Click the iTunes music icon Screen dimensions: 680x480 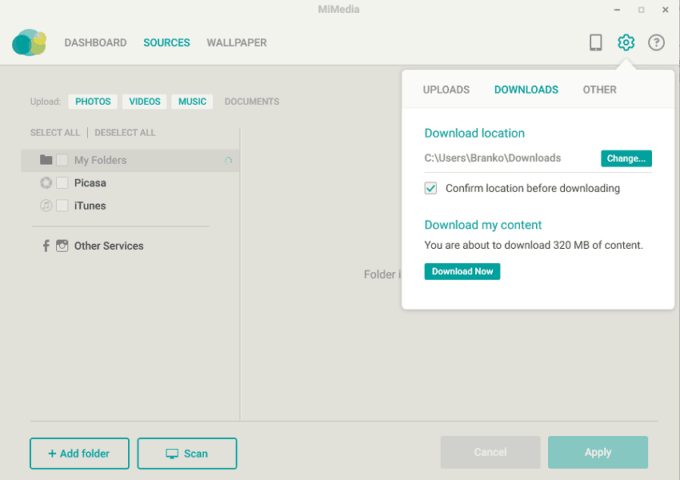click(46, 206)
